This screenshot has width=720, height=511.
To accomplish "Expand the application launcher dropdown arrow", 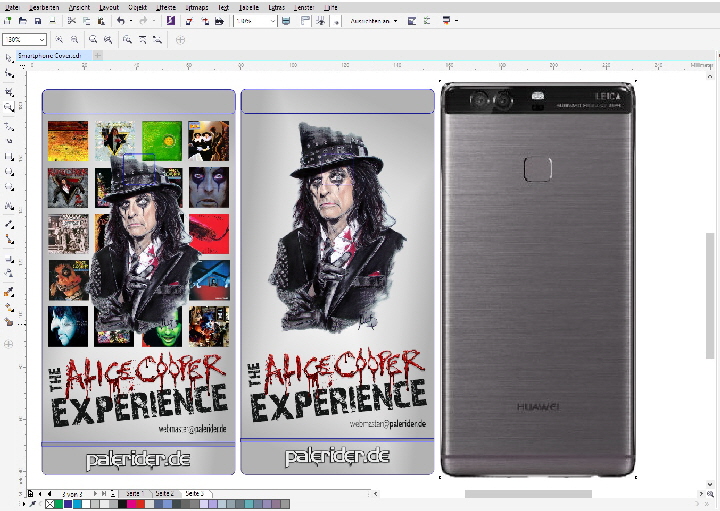I will (x=456, y=21).
